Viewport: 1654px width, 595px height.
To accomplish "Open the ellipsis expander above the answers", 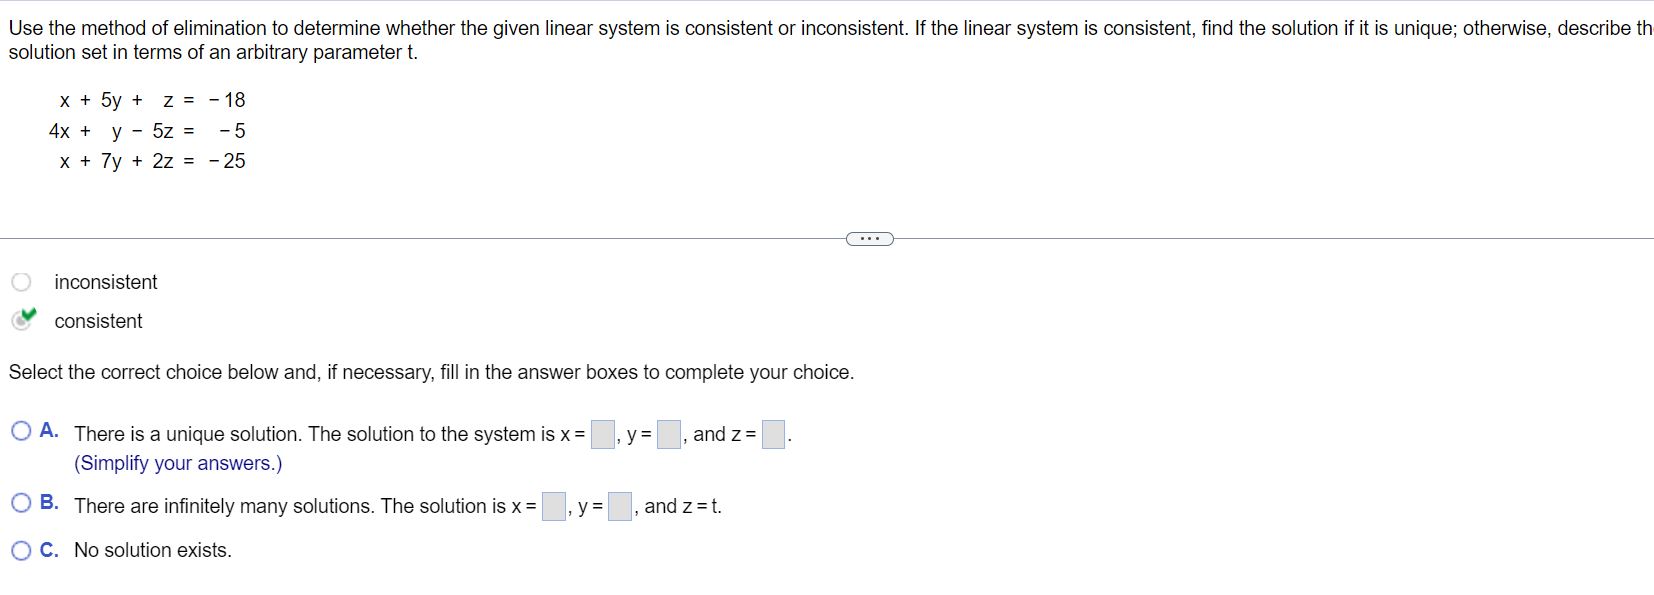I will click(x=868, y=238).
